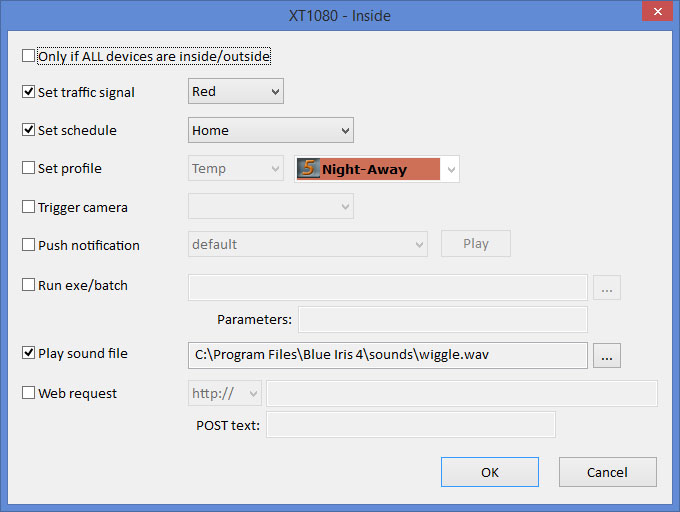Dismiss dialog with Cancel button
Image resolution: width=680 pixels, height=512 pixels.
coord(607,472)
